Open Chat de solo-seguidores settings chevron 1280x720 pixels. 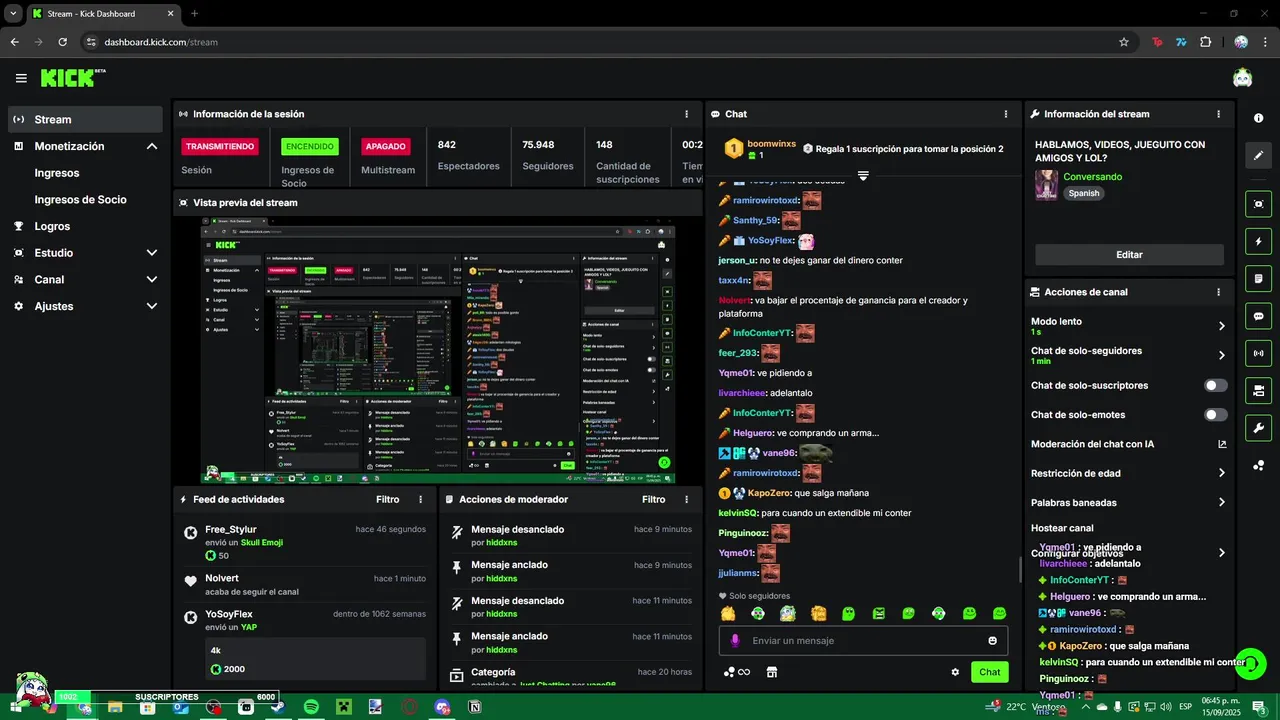[x=1222, y=355]
